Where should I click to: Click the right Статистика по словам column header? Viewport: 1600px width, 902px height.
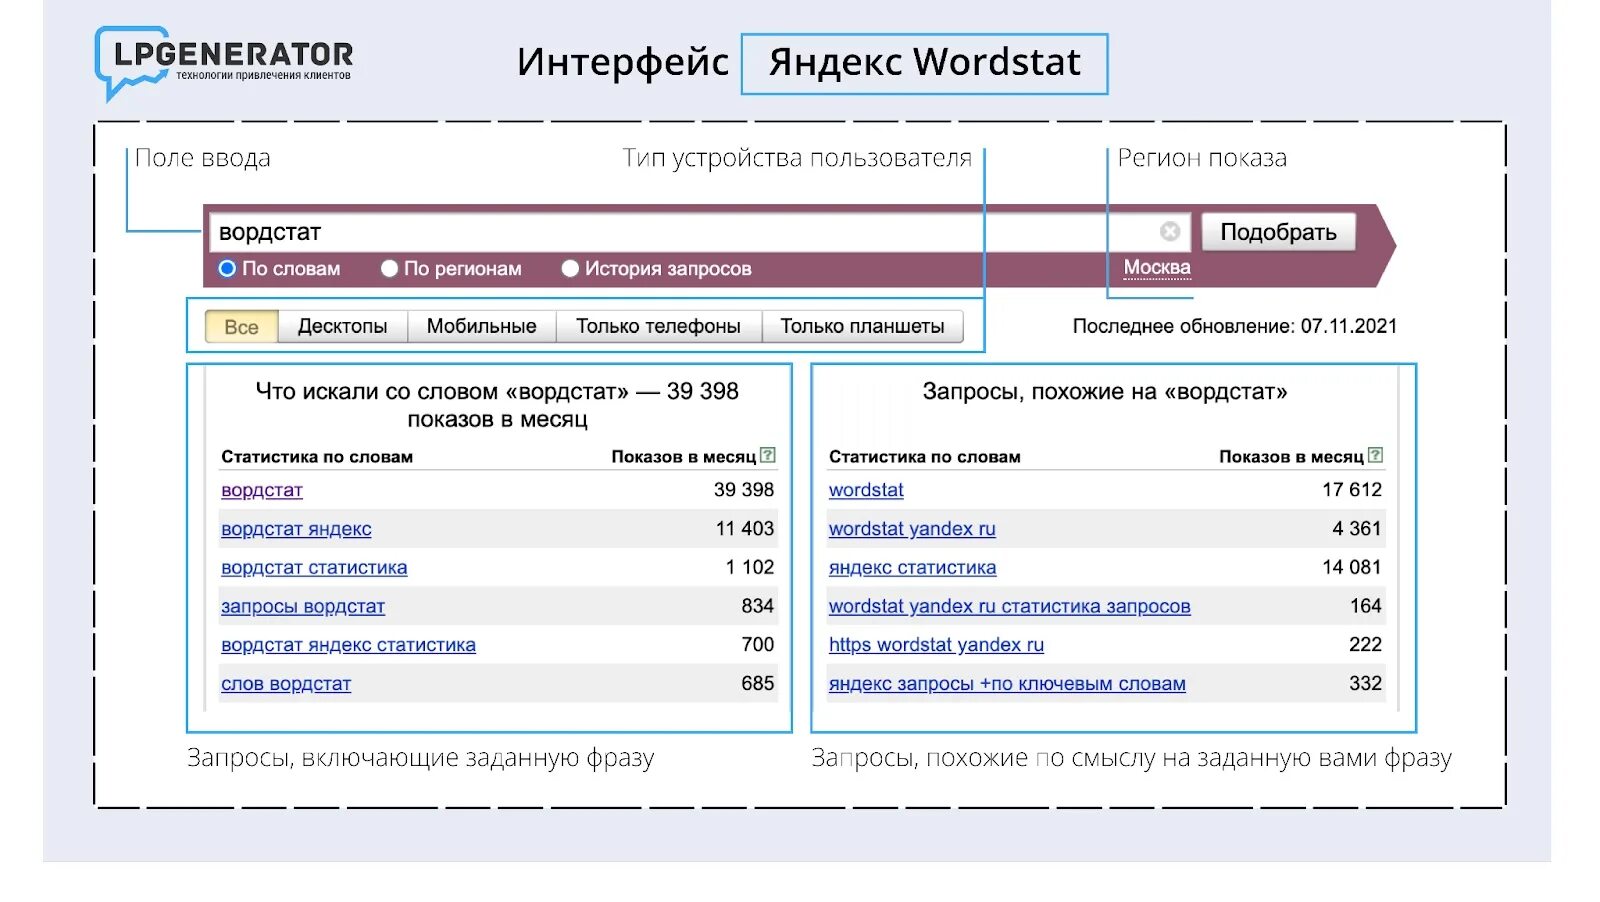coord(925,457)
